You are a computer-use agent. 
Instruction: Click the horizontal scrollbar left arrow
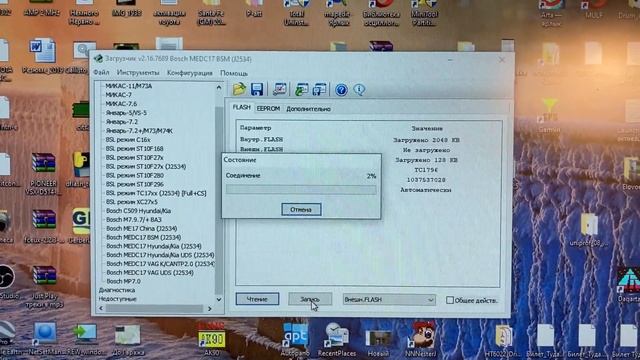(x=101, y=309)
